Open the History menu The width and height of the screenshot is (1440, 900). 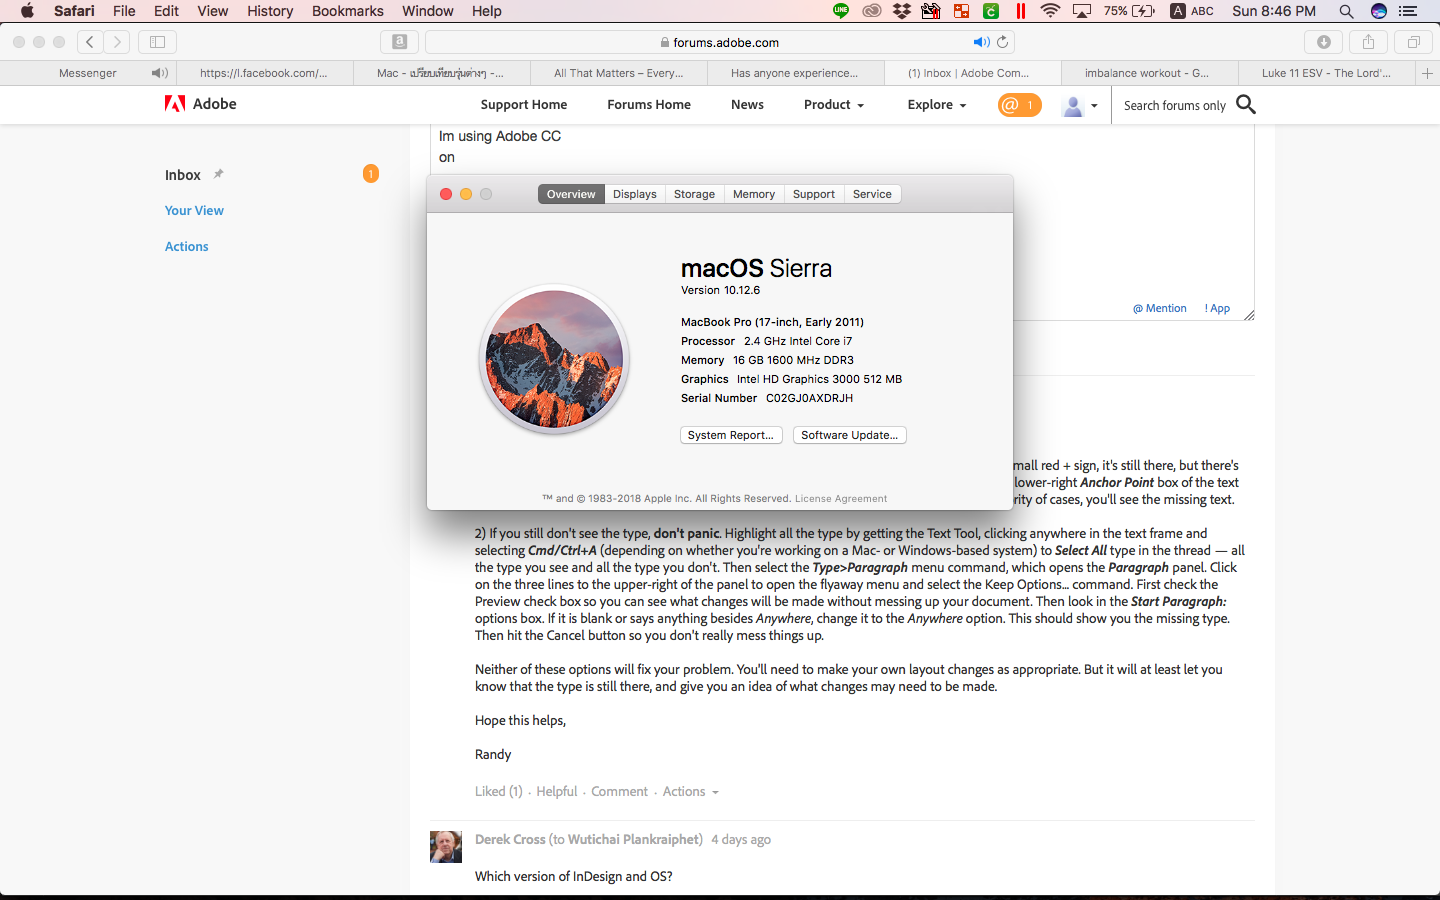(x=270, y=11)
